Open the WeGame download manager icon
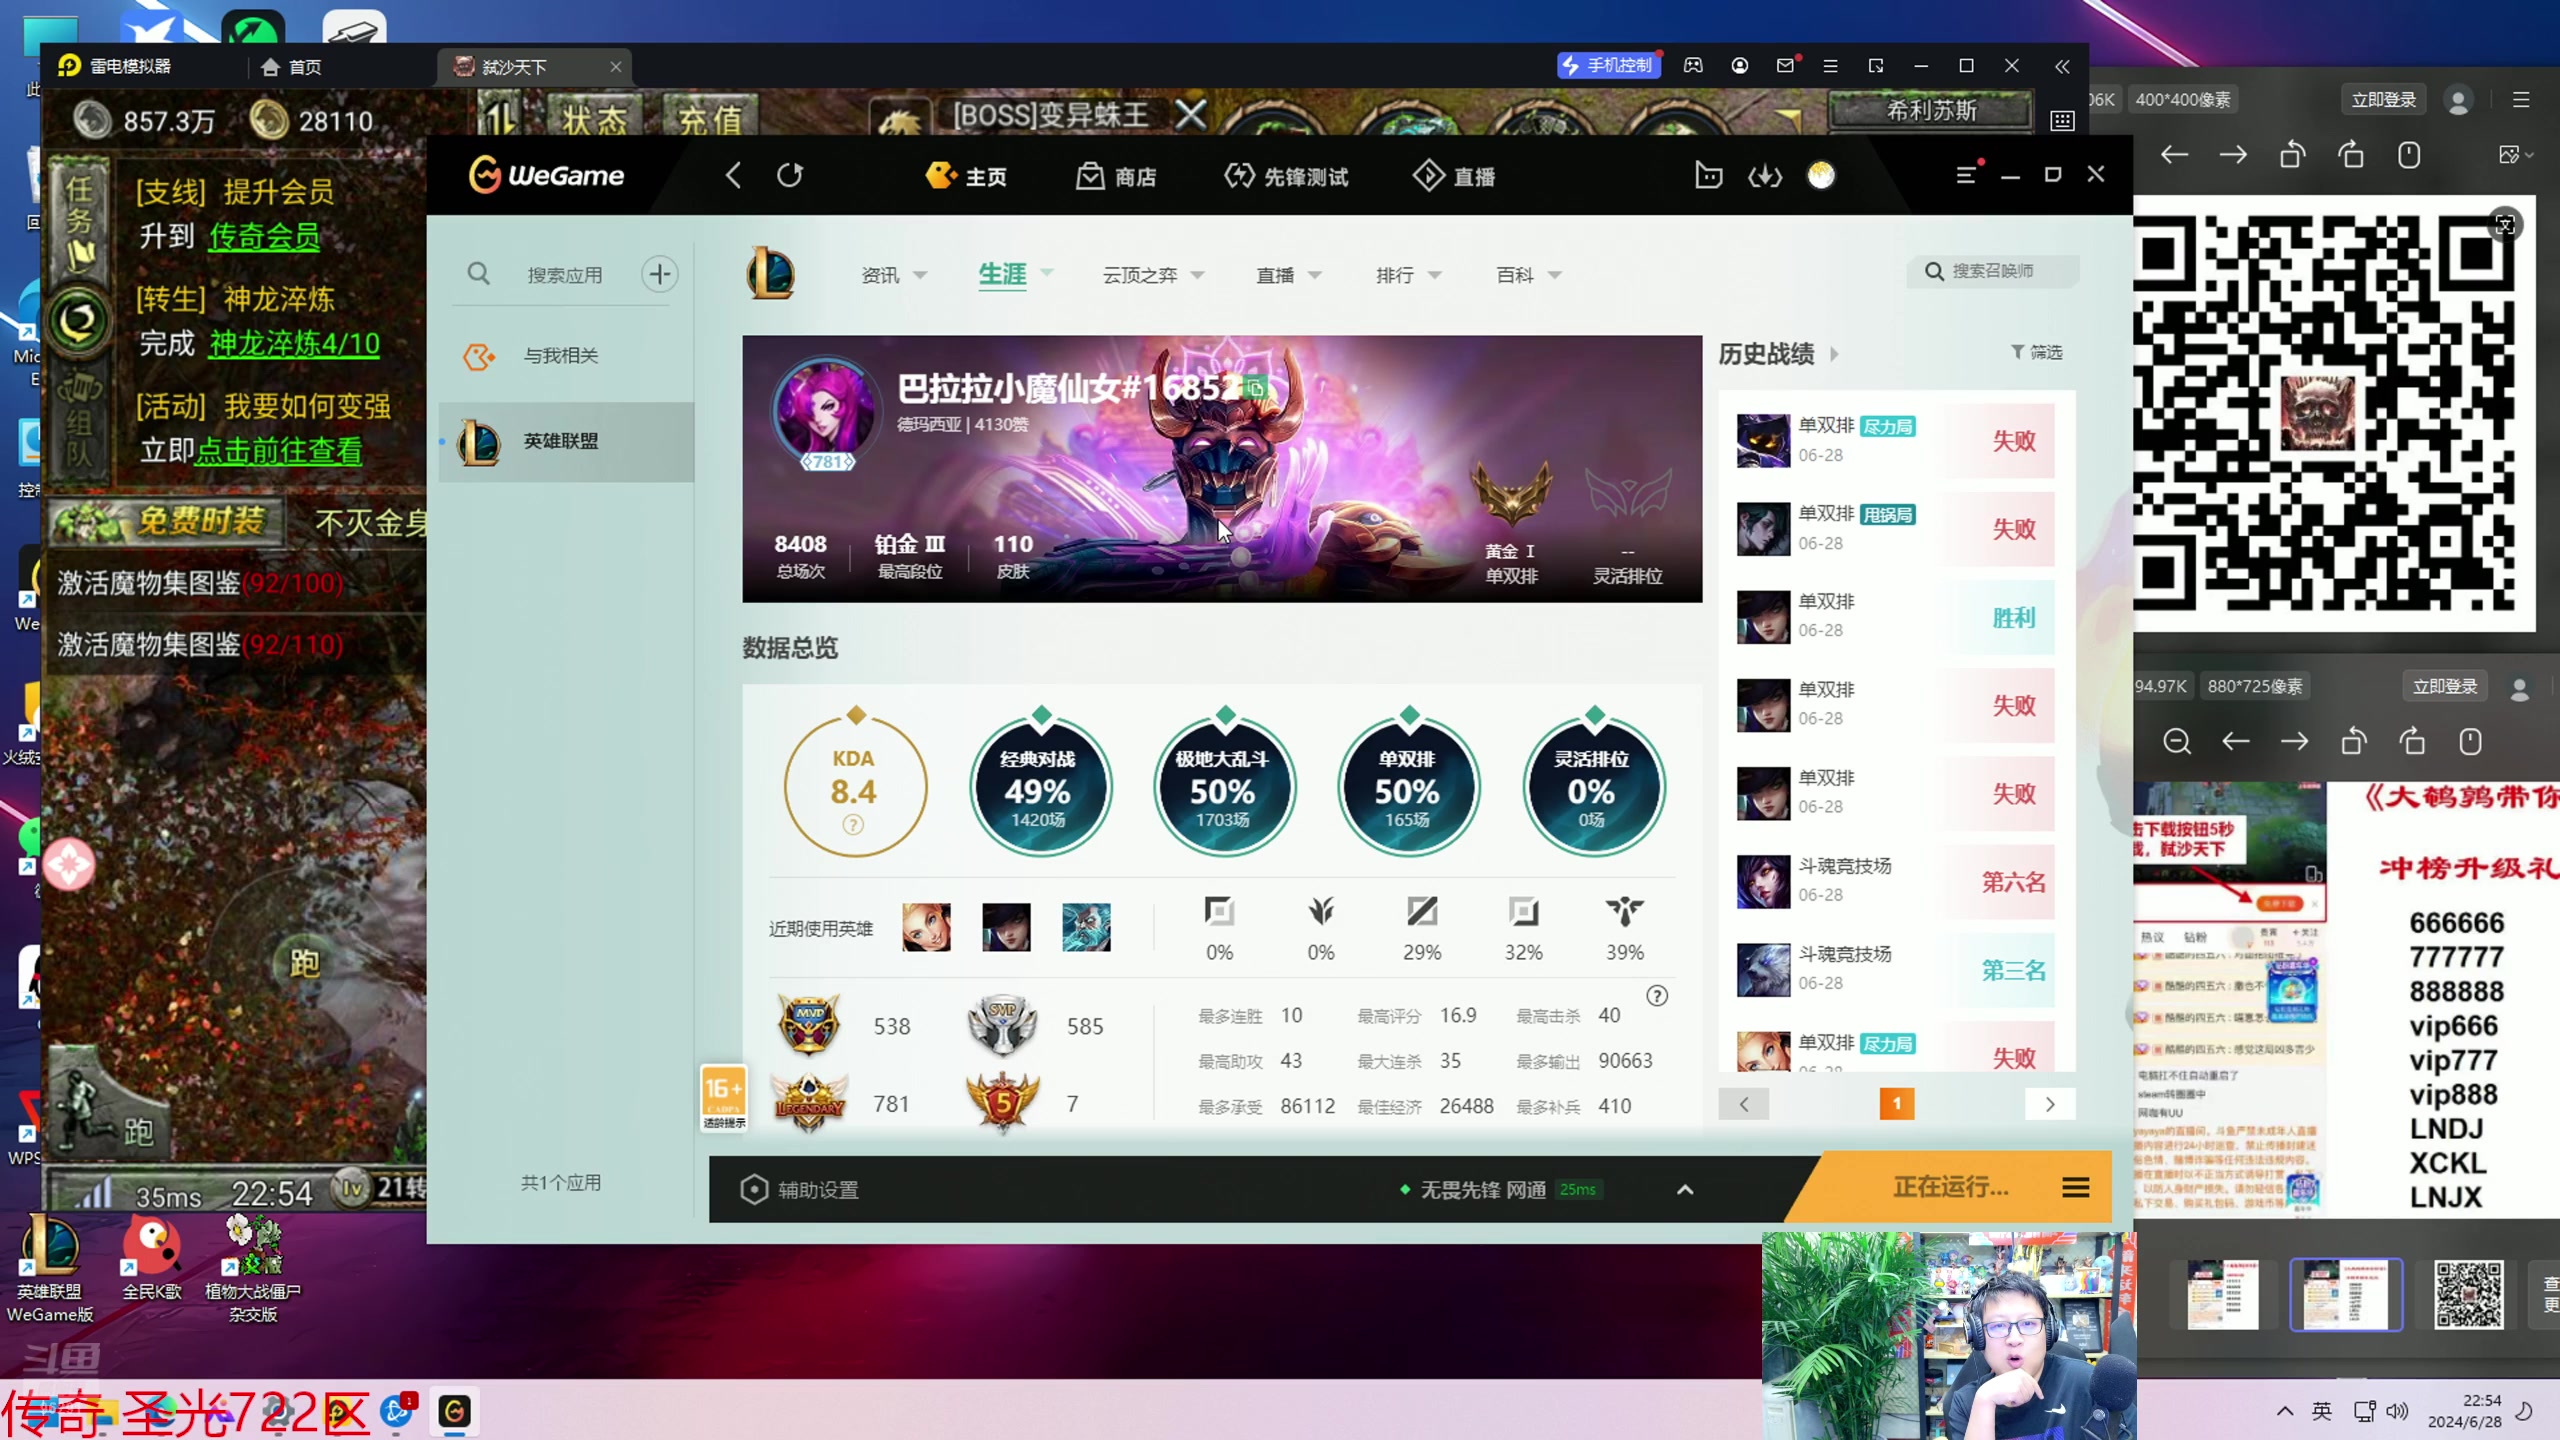 point(1765,177)
